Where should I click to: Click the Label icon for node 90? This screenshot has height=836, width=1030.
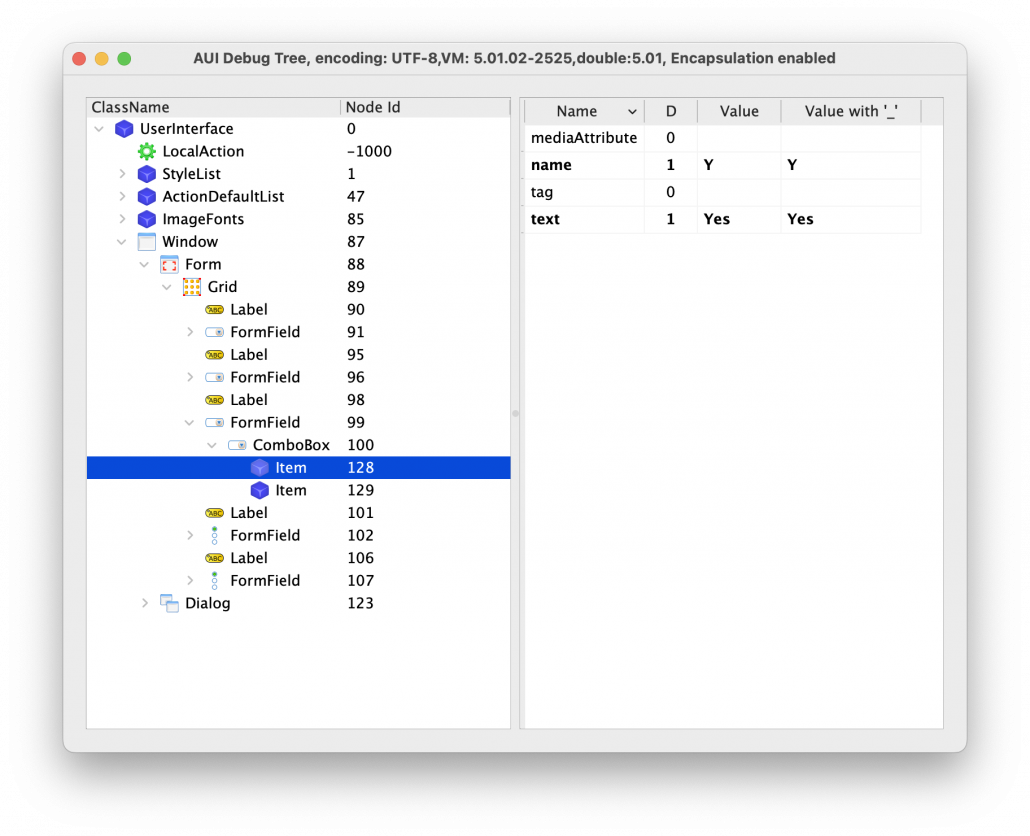point(214,309)
